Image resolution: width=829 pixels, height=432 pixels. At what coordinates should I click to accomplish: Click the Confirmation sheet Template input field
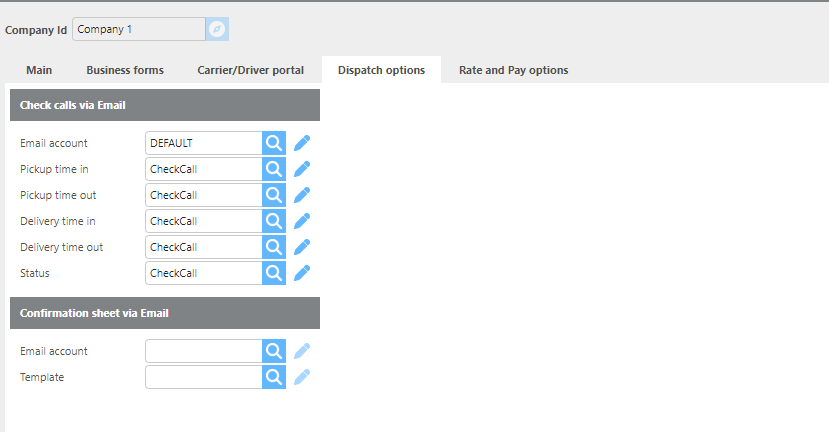[203, 377]
